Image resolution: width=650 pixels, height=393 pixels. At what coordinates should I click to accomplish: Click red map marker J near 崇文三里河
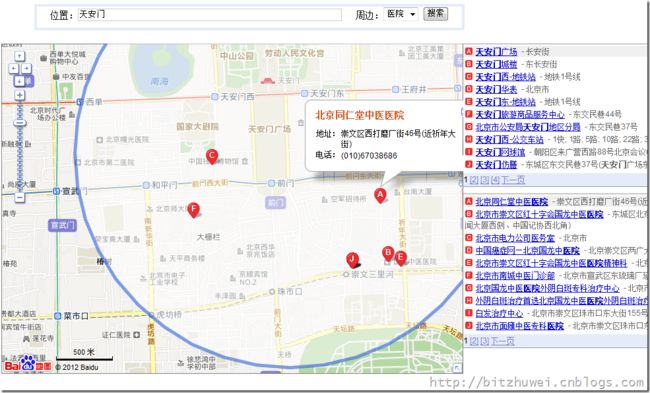point(352,260)
